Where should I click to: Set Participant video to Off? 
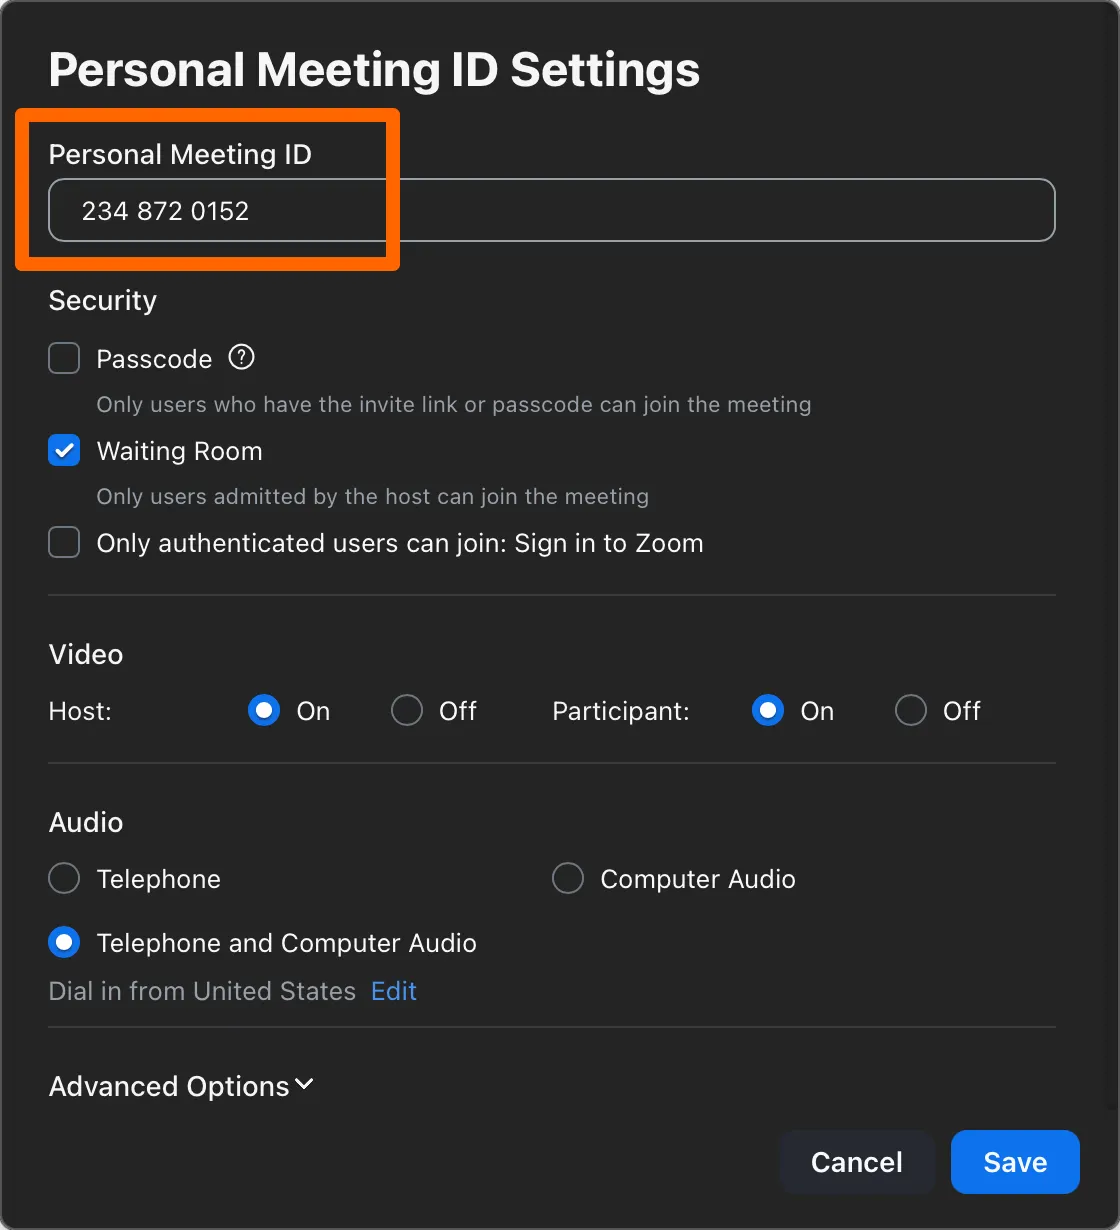(x=911, y=711)
